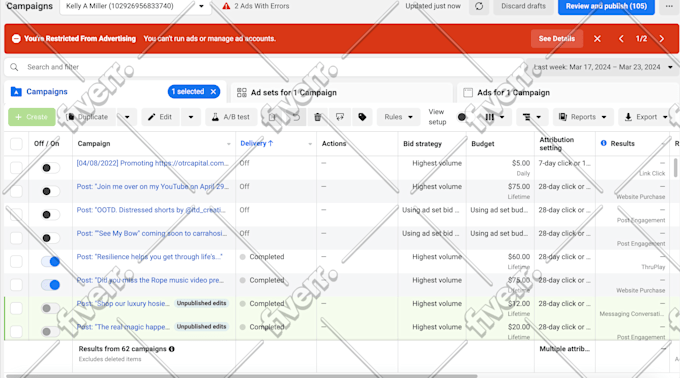The width and height of the screenshot is (680, 378).
Task: Click the A/B test button
Action: point(231,117)
